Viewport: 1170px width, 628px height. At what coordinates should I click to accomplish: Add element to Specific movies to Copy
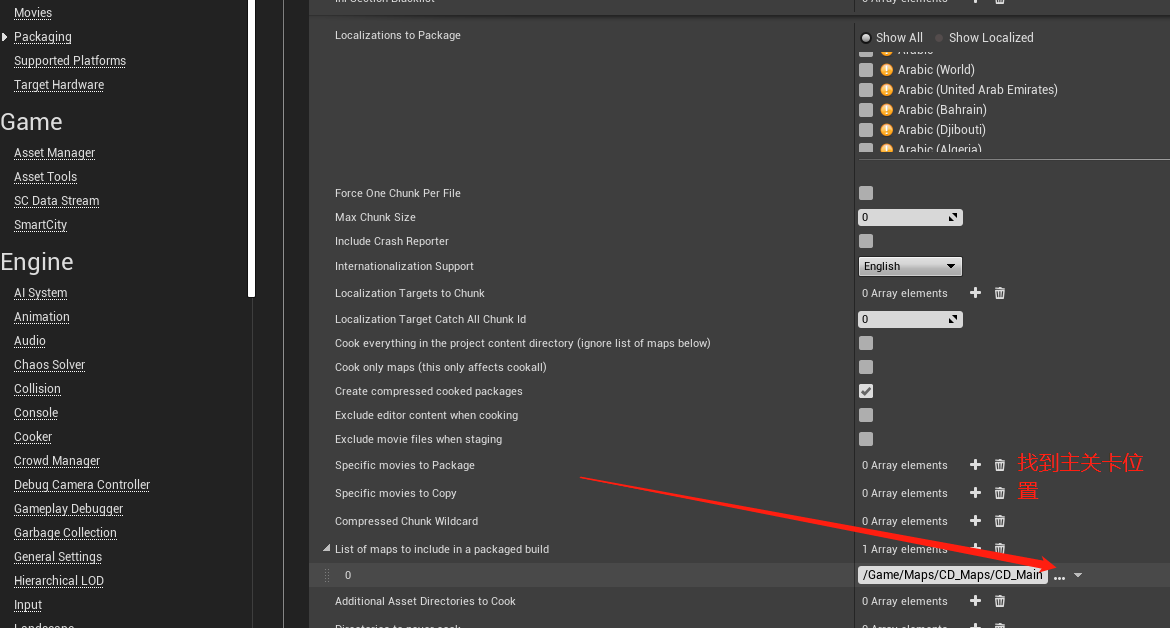point(975,493)
